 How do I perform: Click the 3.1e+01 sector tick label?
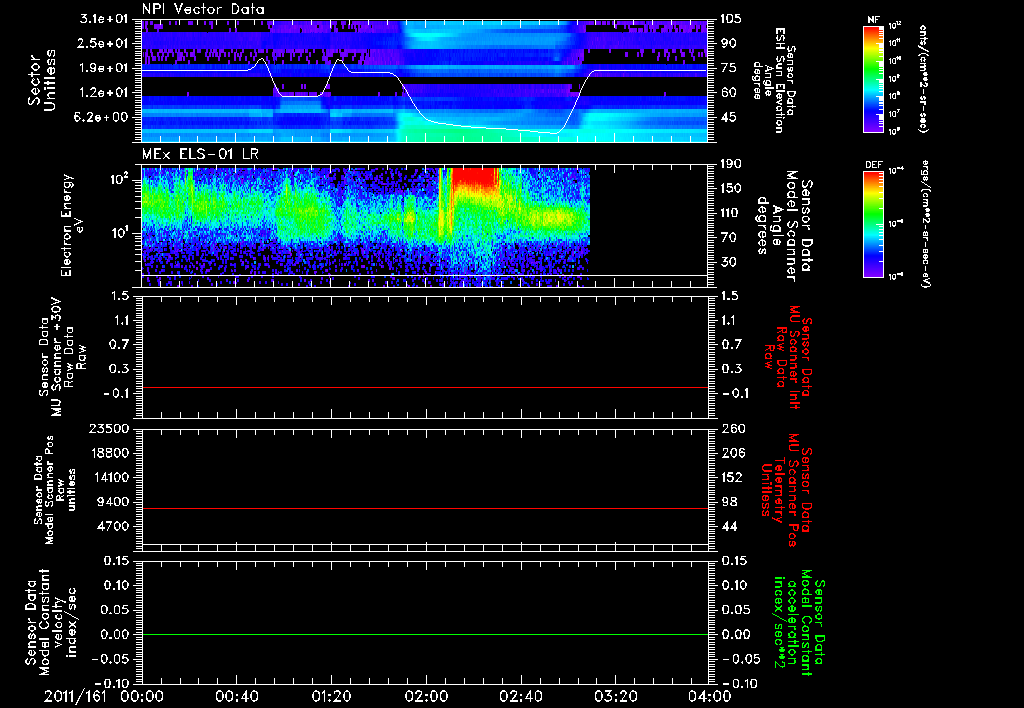[x=104, y=19]
